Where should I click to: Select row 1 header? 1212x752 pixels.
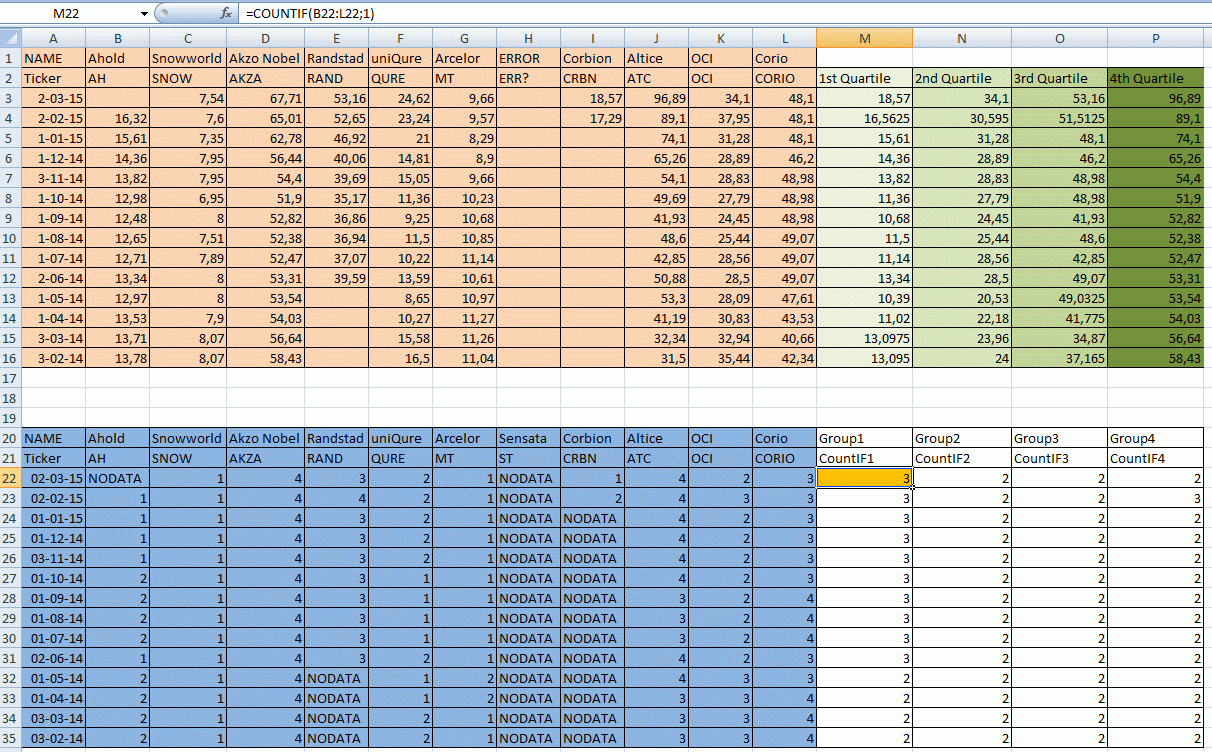point(11,58)
